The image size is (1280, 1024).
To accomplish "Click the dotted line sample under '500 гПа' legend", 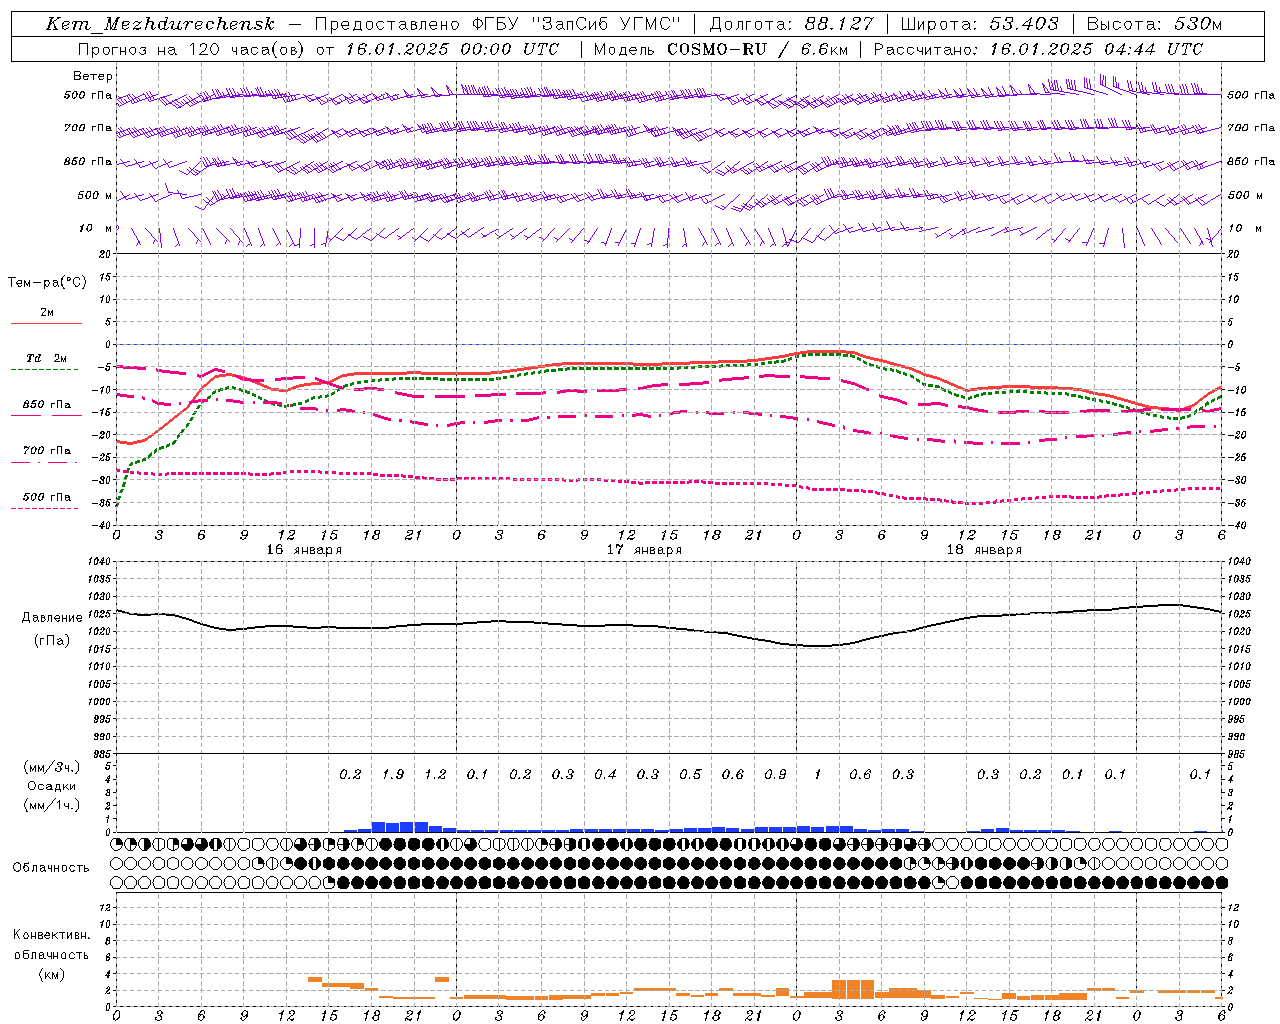I will point(44,508).
